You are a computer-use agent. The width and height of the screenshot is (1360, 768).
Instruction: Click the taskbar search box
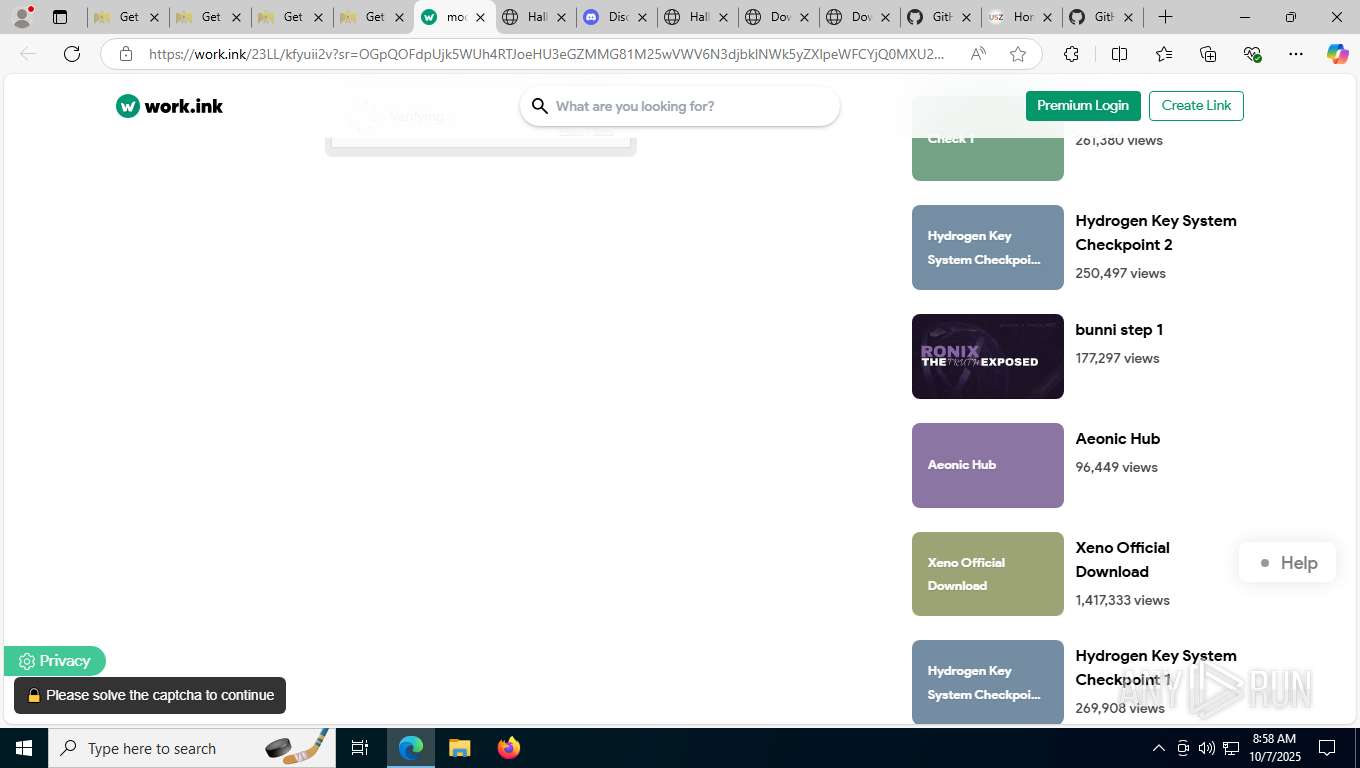[x=193, y=748]
